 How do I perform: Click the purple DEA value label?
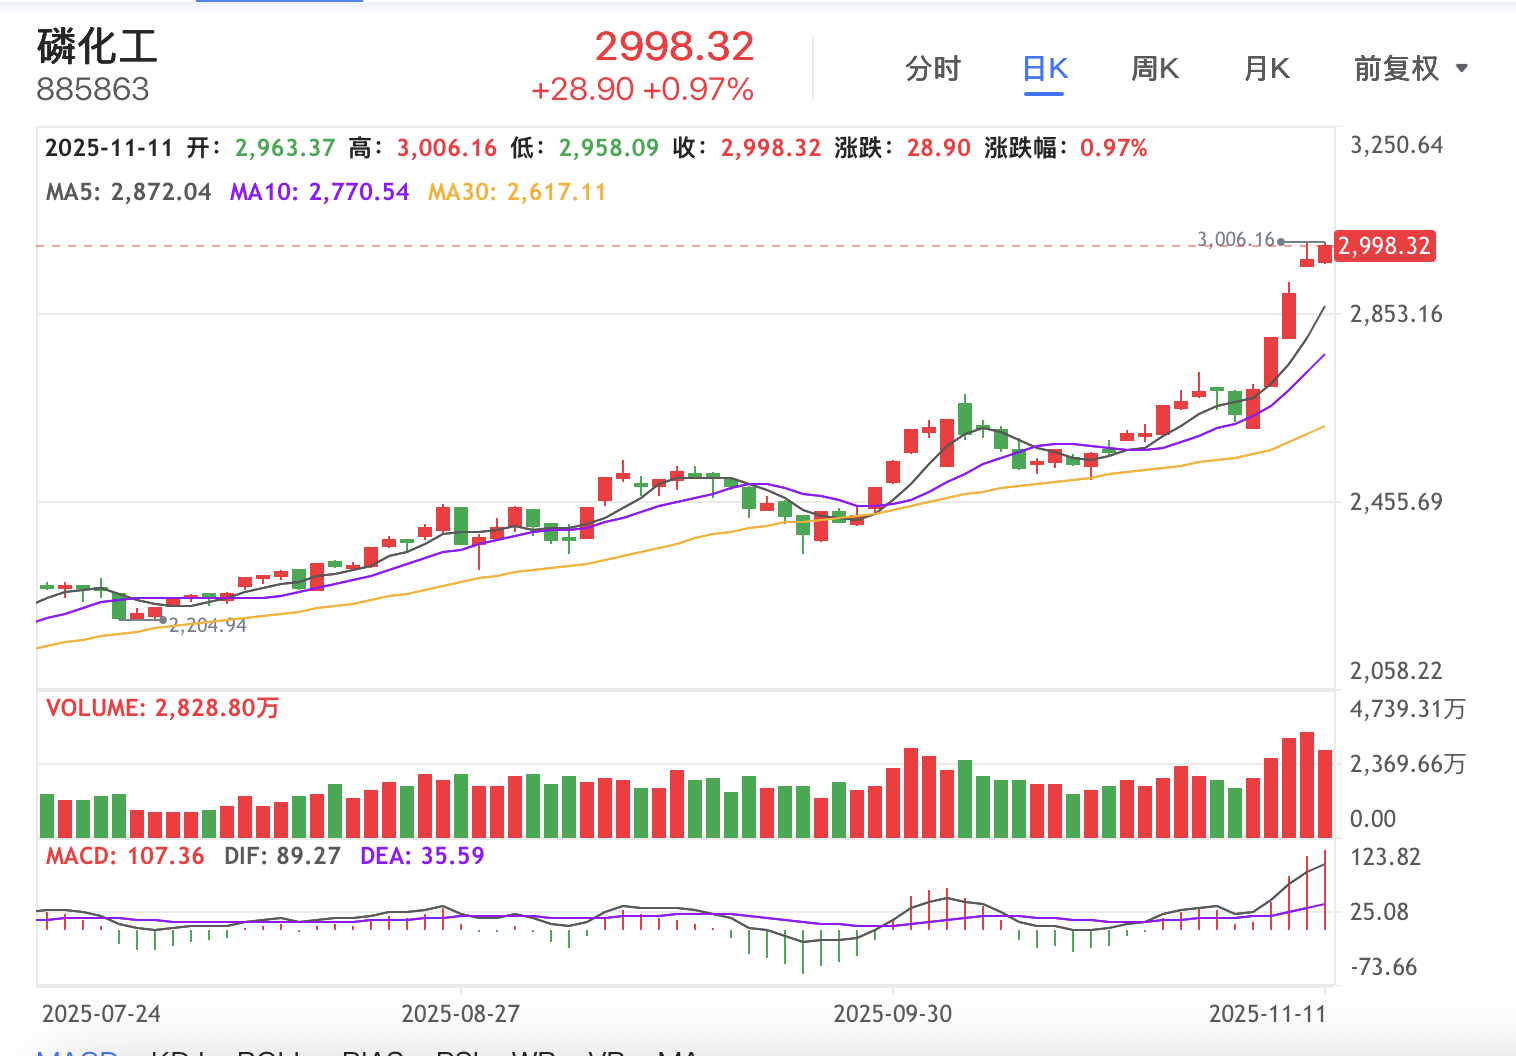click(422, 856)
